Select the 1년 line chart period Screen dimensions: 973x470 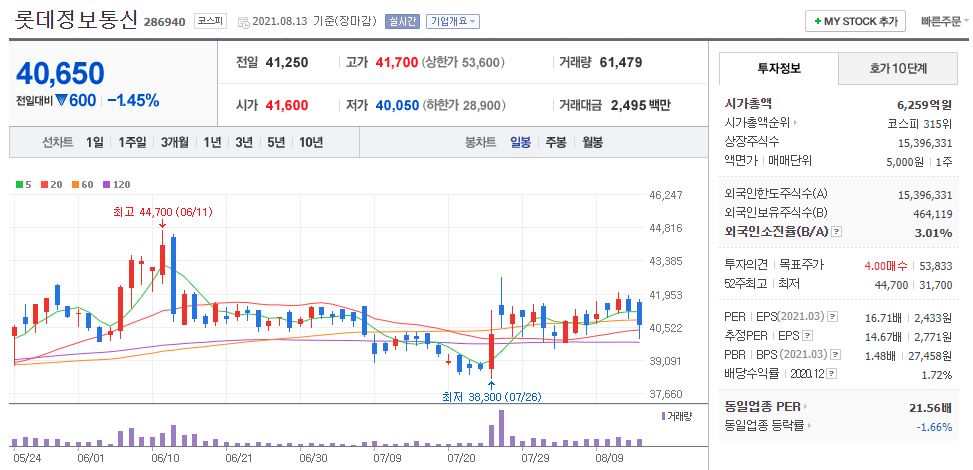[x=212, y=142]
